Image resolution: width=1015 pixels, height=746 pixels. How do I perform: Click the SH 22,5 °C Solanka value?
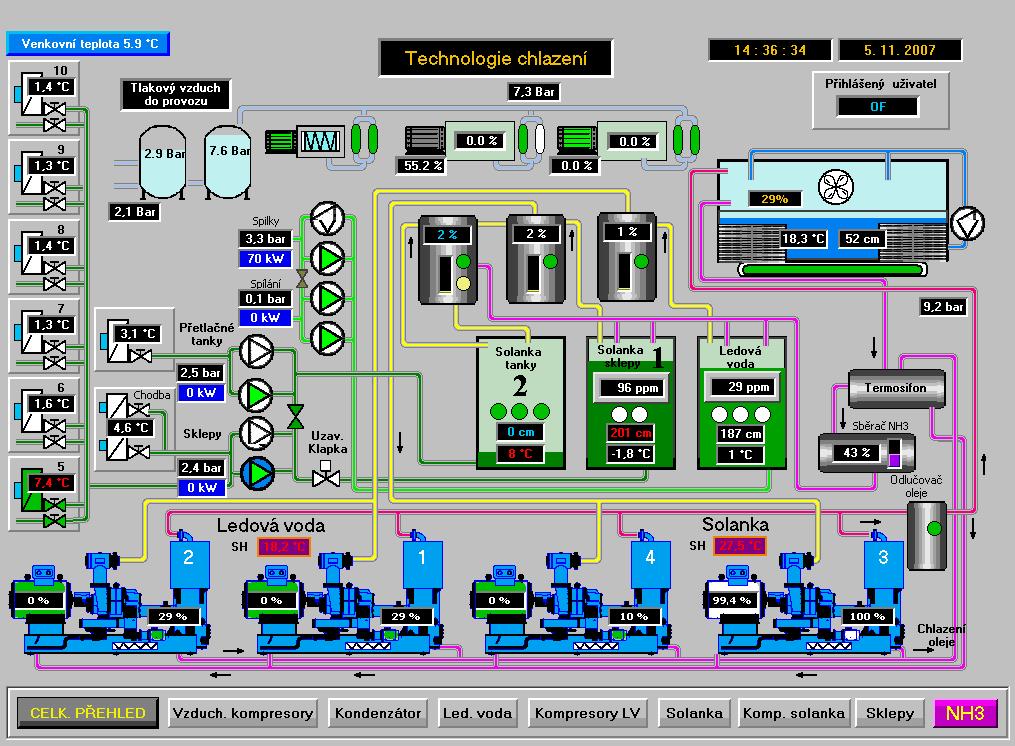point(740,546)
